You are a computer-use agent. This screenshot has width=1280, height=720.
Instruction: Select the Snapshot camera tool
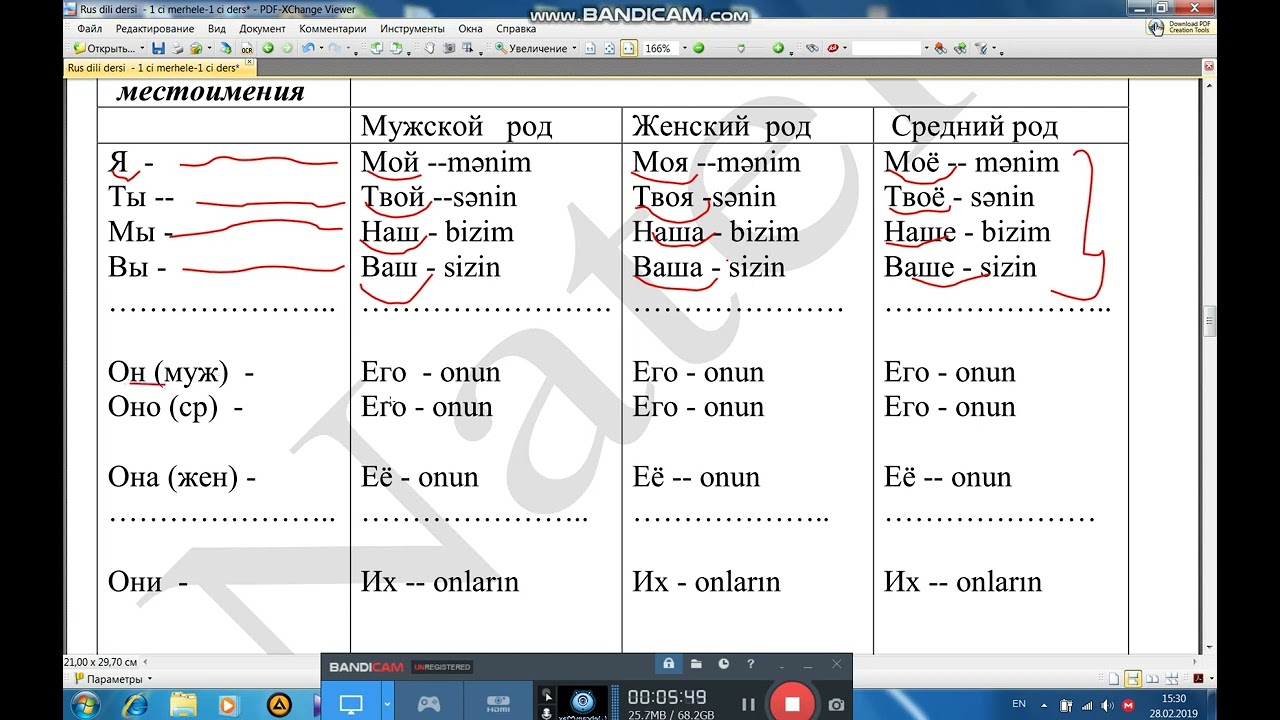click(x=450, y=48)
